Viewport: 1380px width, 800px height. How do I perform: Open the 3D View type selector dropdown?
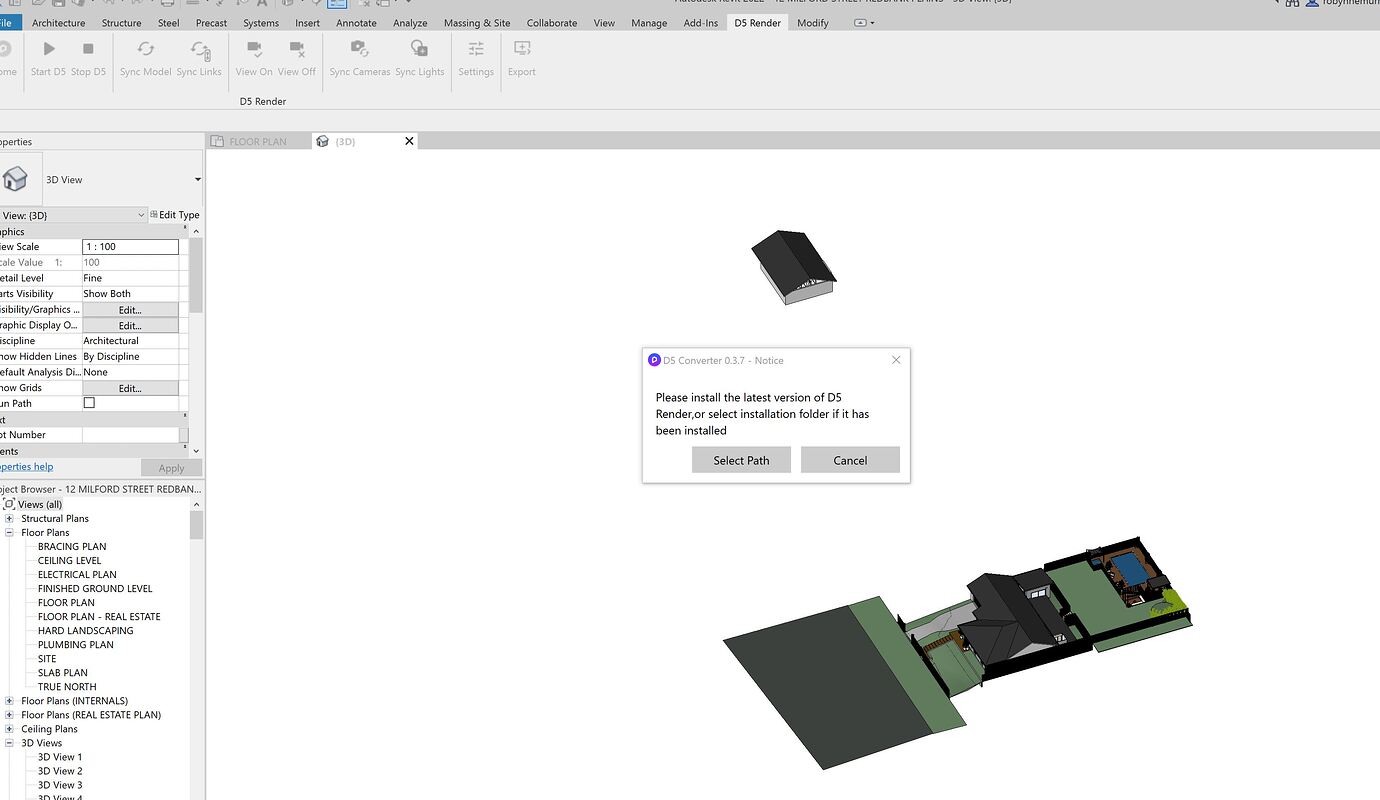point(197,180)
